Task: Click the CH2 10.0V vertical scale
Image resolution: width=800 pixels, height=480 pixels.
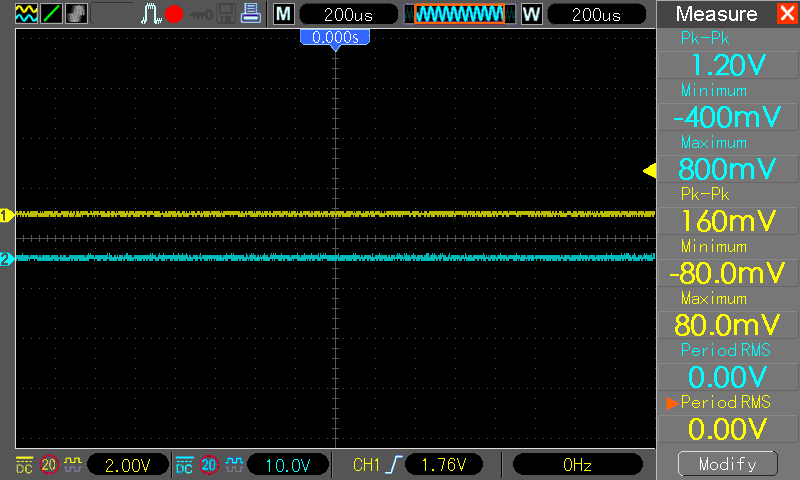Action: [288, 465]
